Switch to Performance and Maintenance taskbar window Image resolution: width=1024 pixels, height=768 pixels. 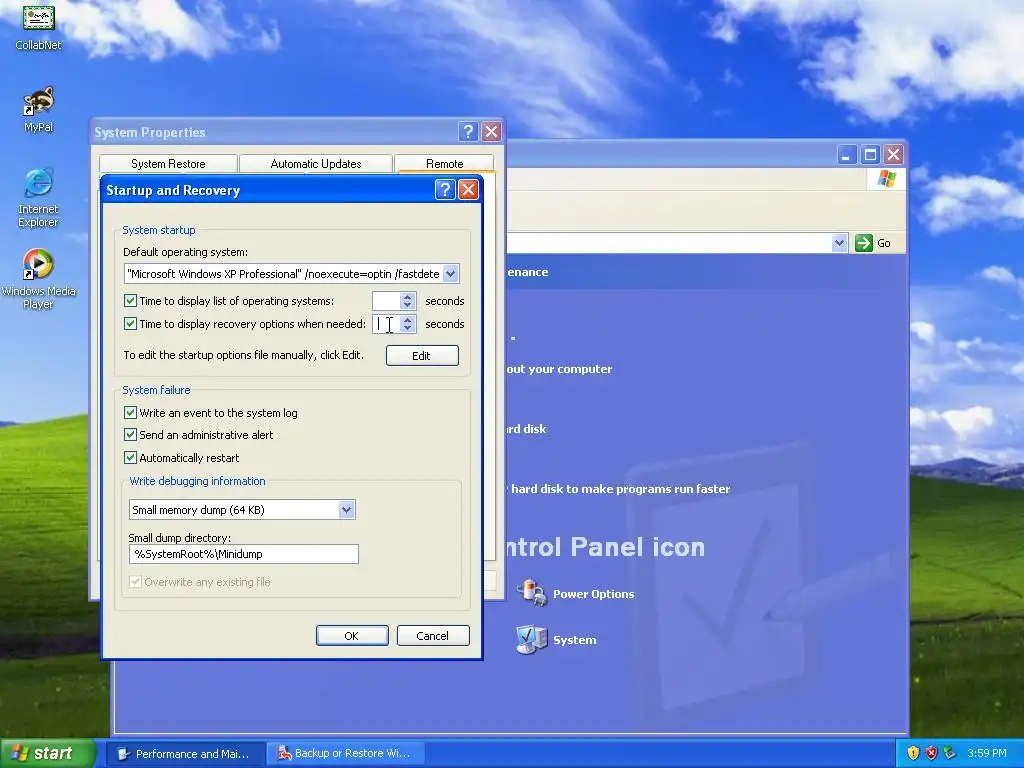[x=185, y=754]
